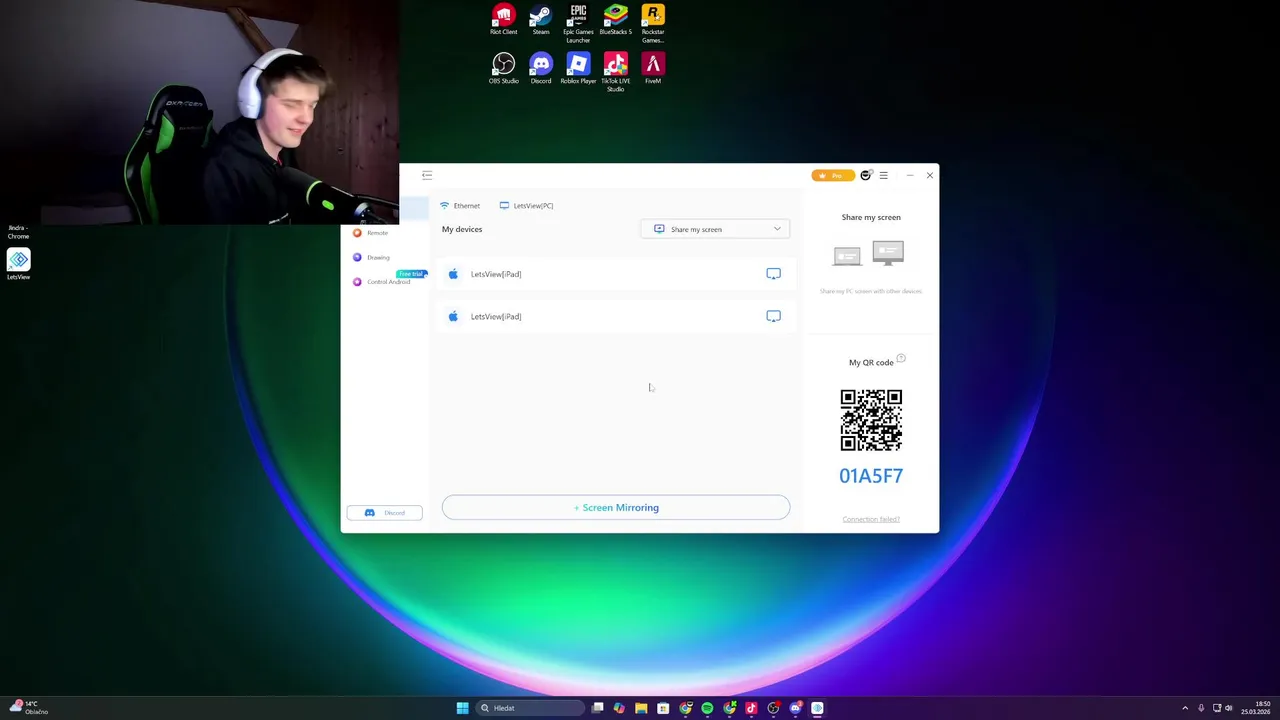Open File Explorer from the taskbar

pyautogui.click(x=641, y=708)
